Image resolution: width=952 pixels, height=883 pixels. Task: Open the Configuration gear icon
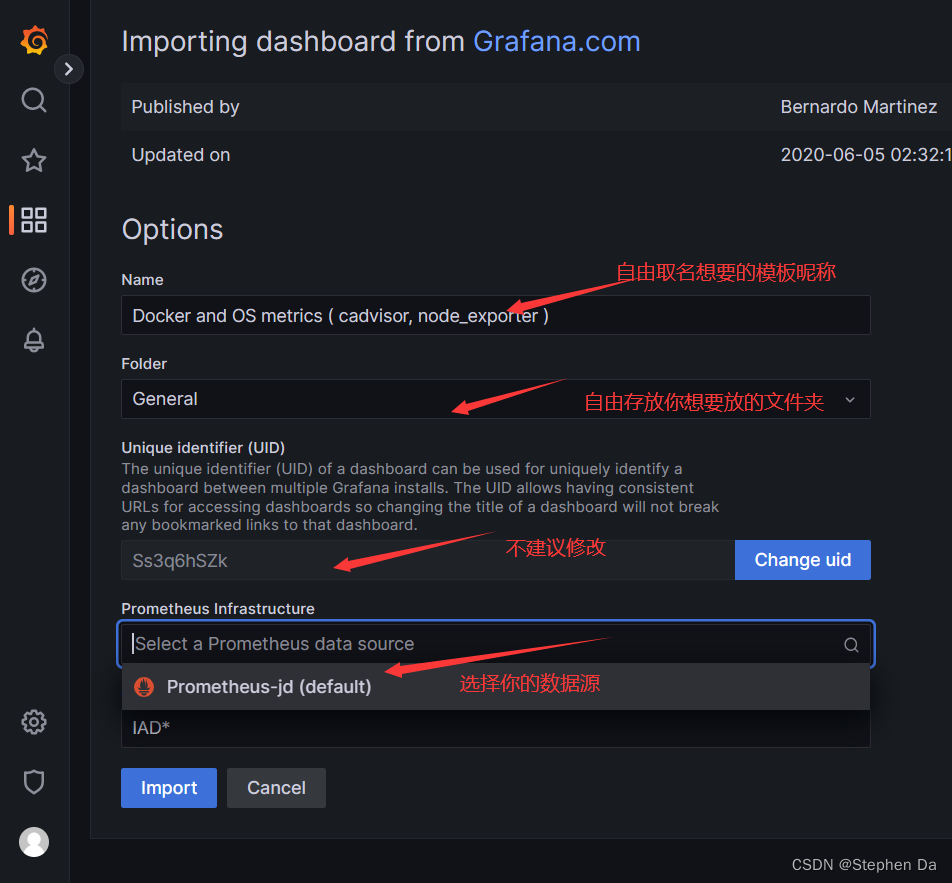(34, 722)
